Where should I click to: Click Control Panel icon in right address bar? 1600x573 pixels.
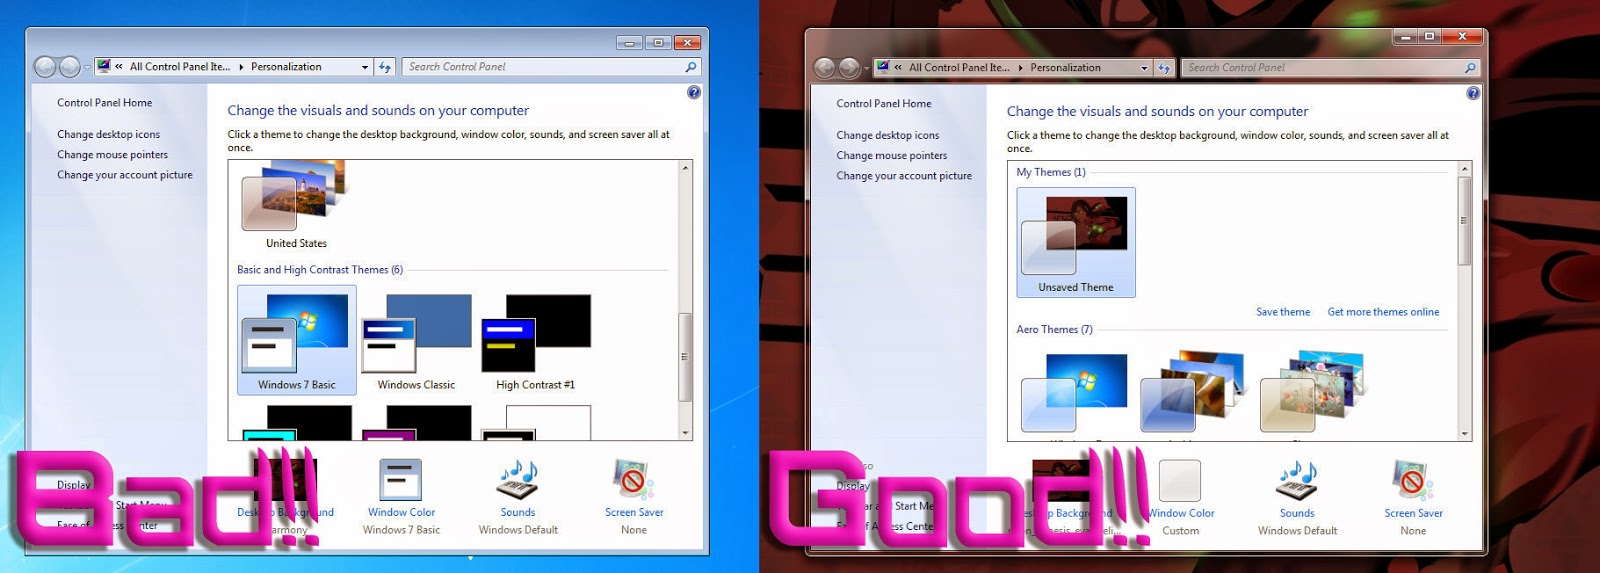coord(883,68)
